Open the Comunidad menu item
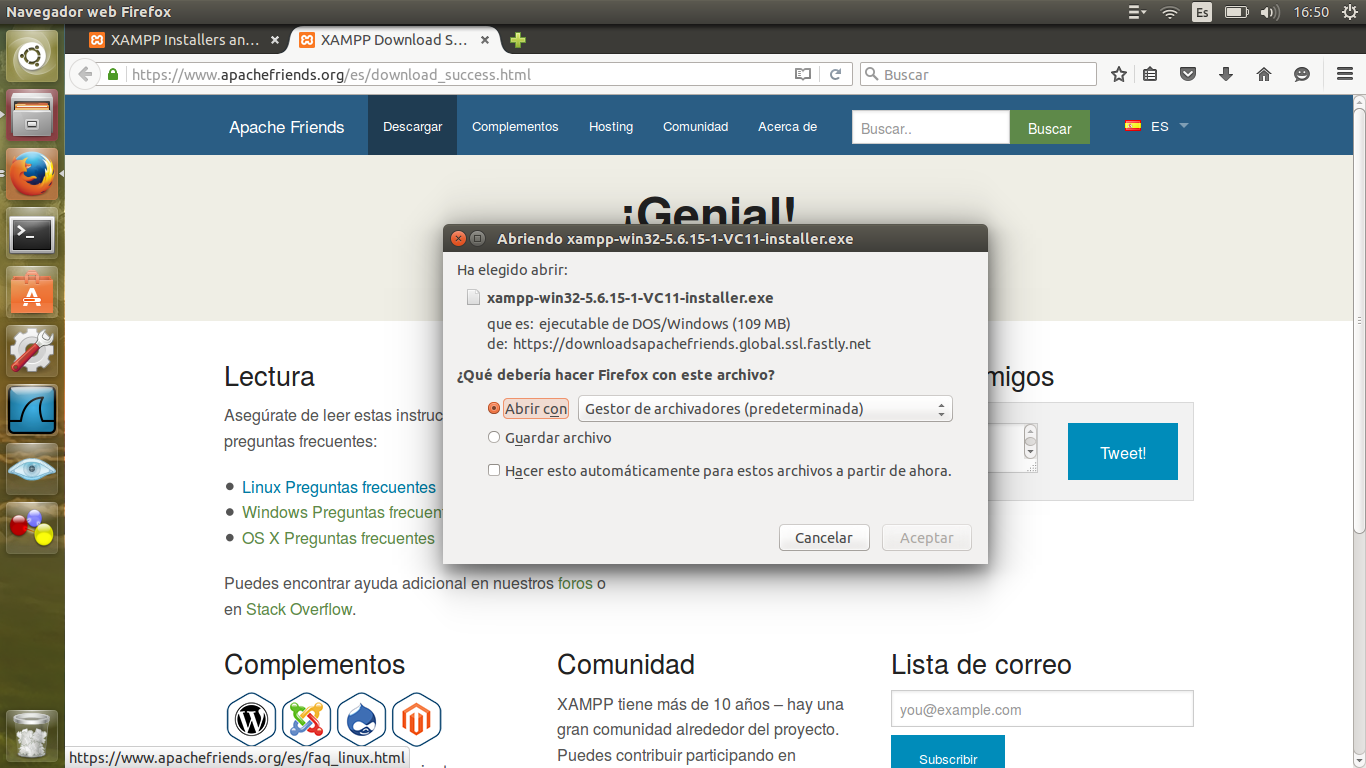The width and height of the screenshot is (1366, 768). [696, 126]
